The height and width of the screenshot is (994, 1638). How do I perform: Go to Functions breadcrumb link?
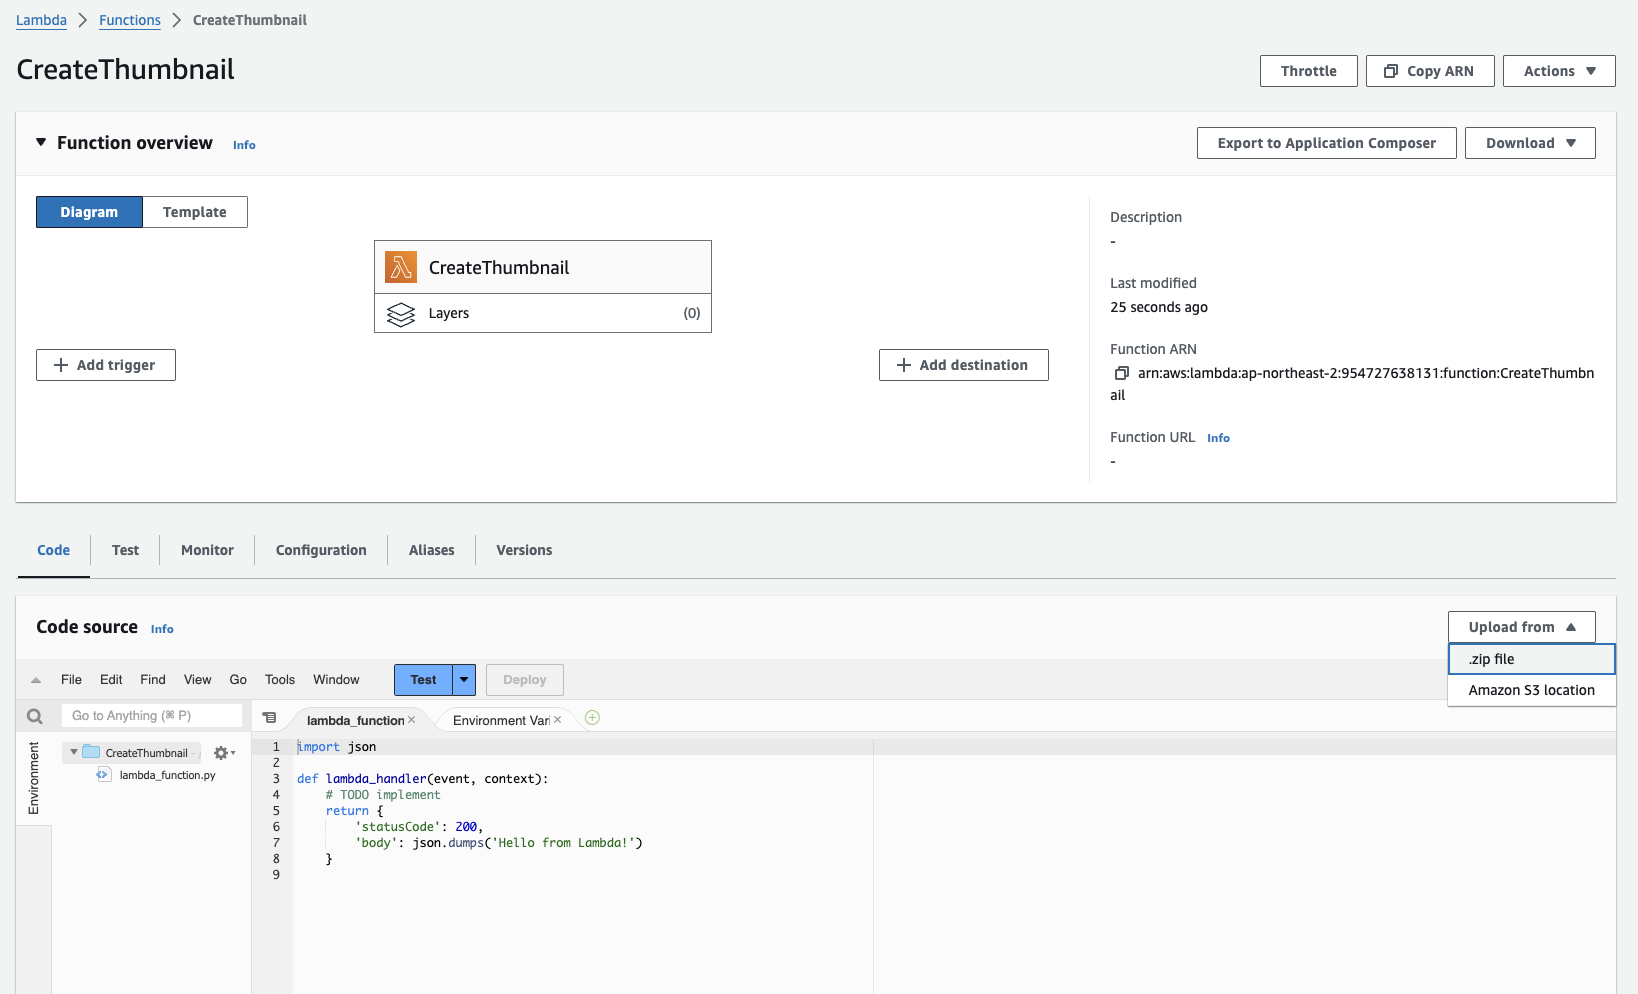[x=130, y=20]
